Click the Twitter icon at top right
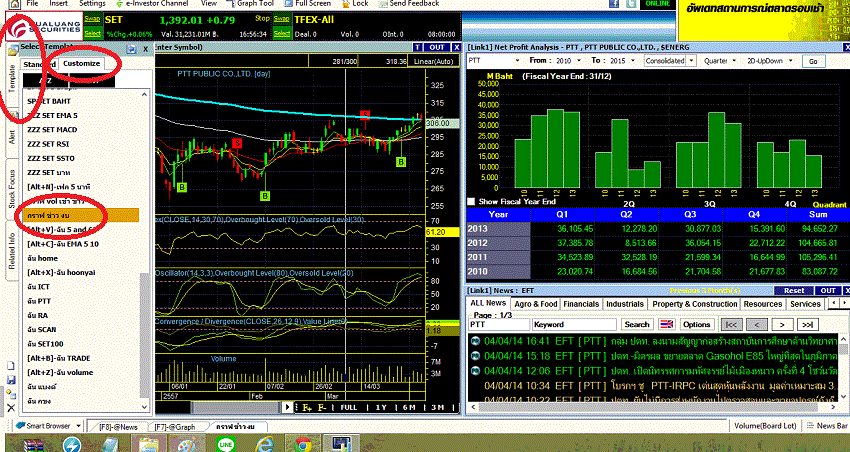This screenshot has height=452, width=850. (630, 4)
